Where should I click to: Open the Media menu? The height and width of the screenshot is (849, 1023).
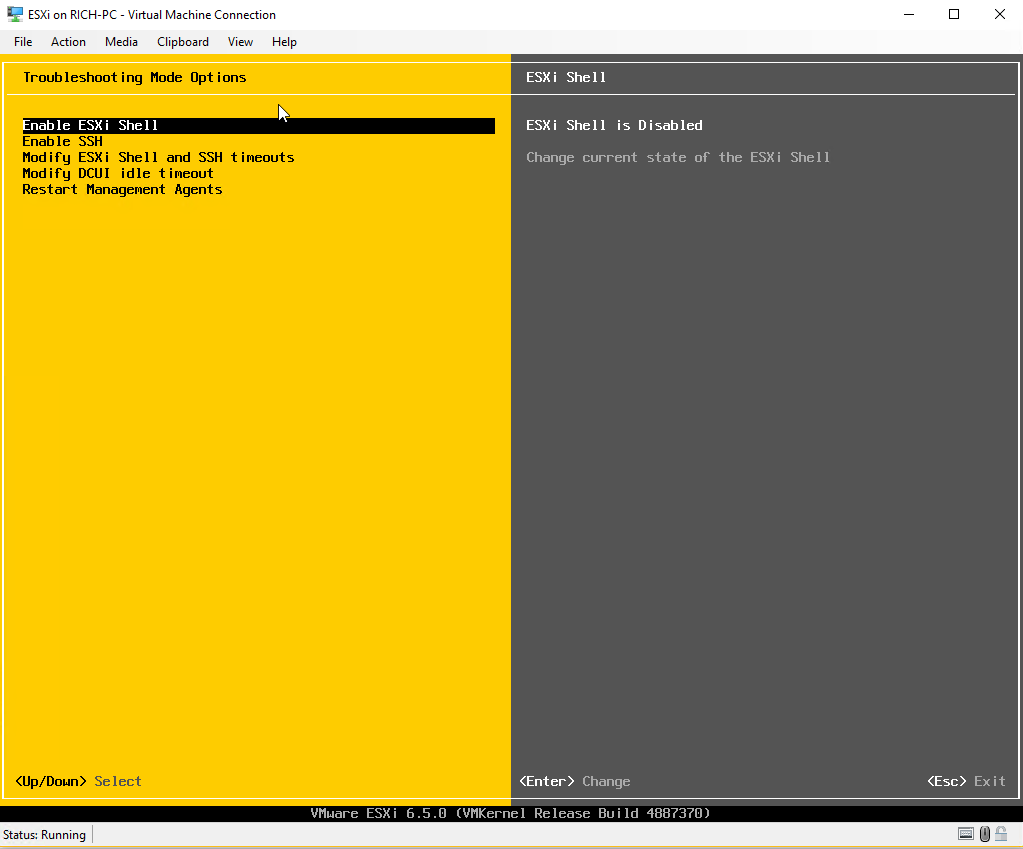click(x=121, y=42)
